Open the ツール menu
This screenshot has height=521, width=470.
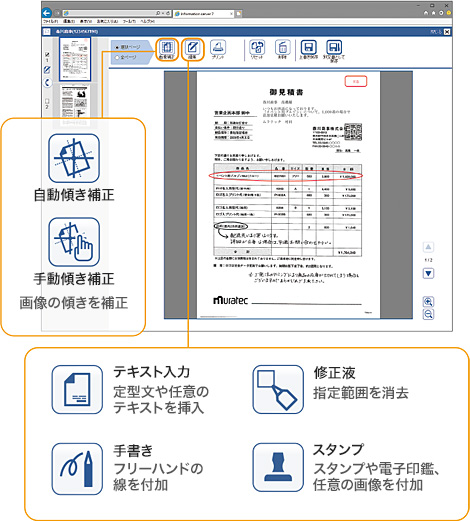129,21
